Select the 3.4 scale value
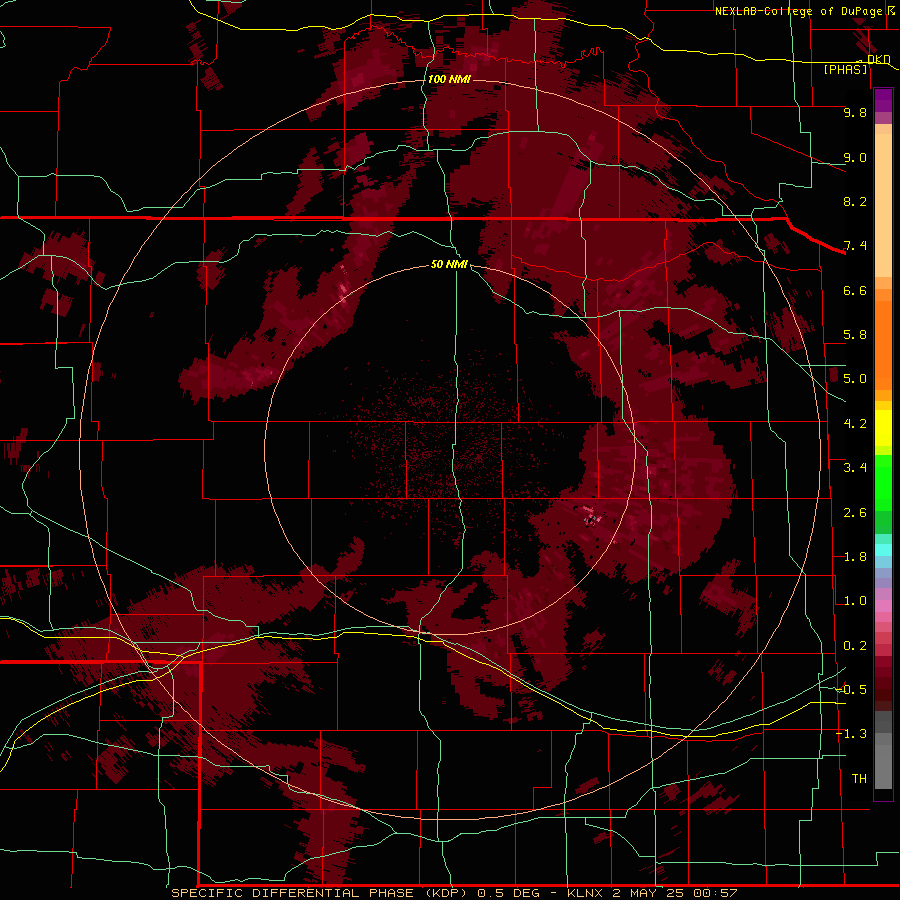This screenshot has width=900, height=900. [855, 468]
